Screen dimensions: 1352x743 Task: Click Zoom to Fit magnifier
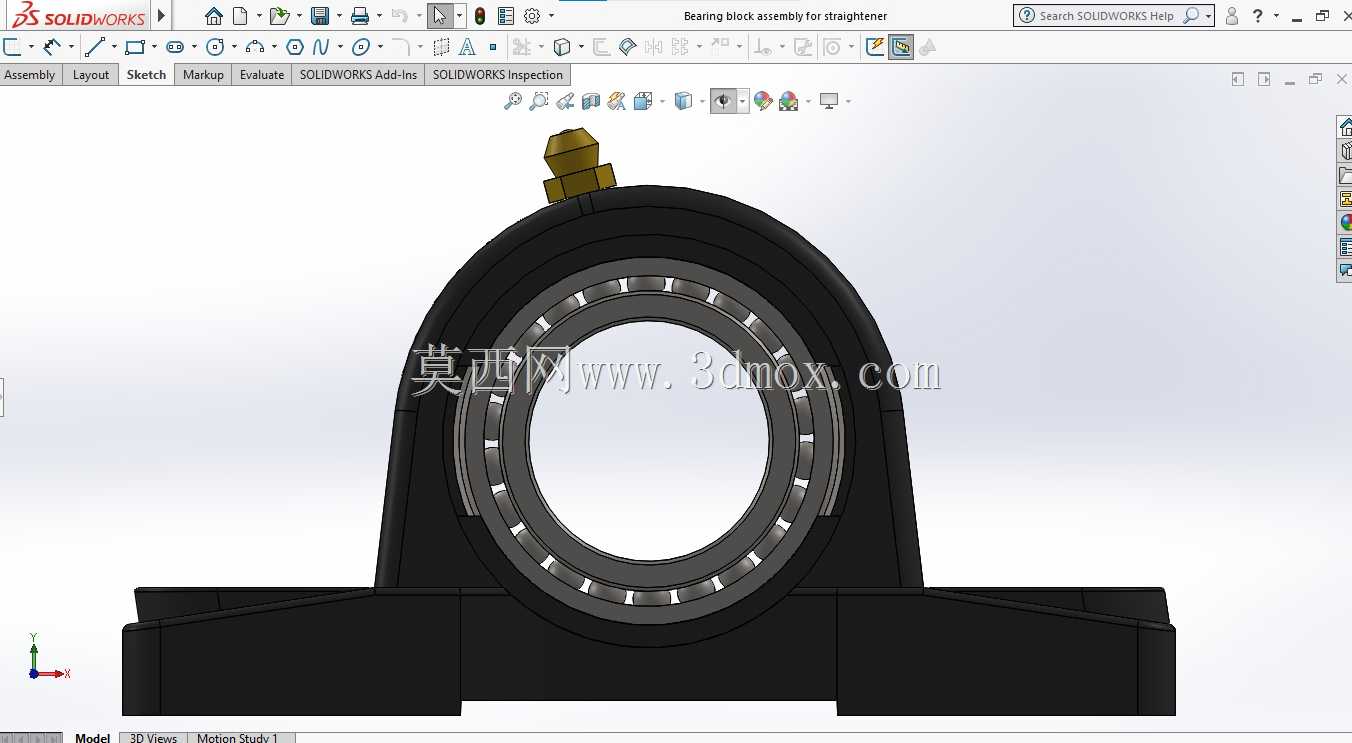pyautogui.click(x=513, y=101)
